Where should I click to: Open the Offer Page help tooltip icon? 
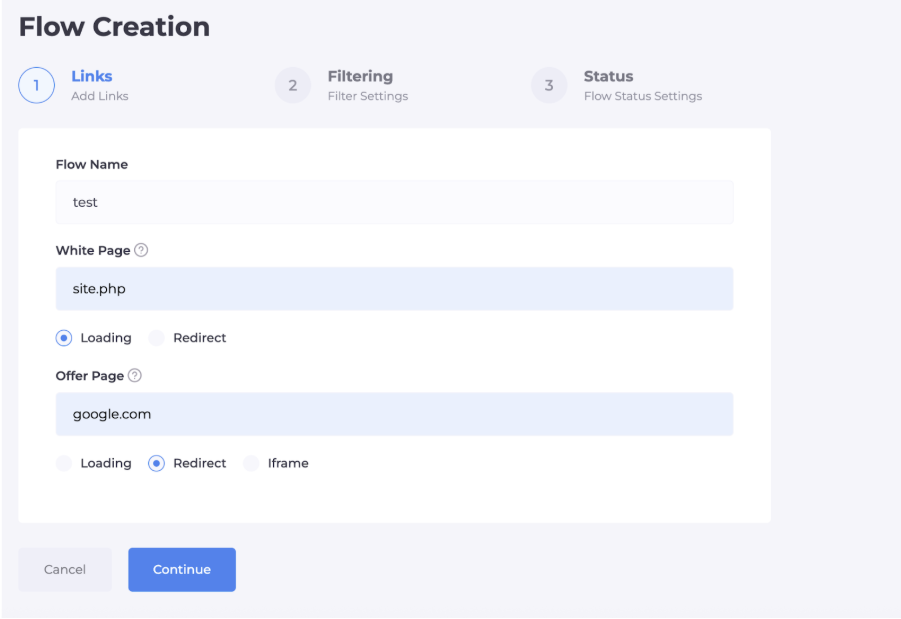135,376
